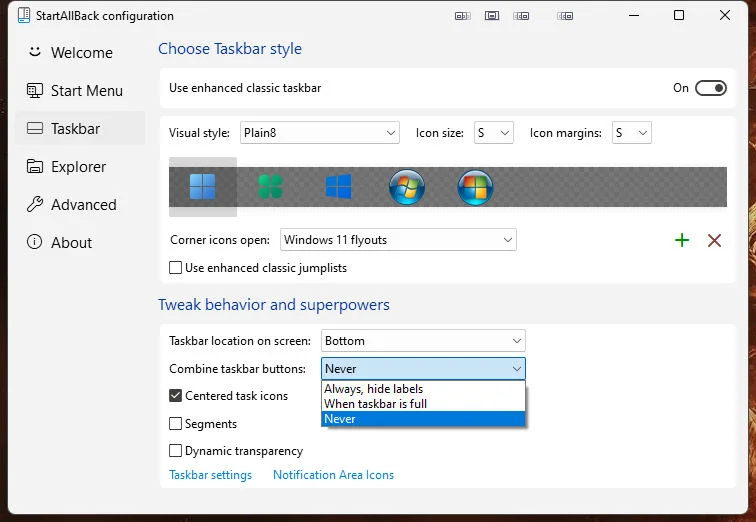Open Notification Area Icons link
This screenshot has width=756, height=522.
(333, 475)
